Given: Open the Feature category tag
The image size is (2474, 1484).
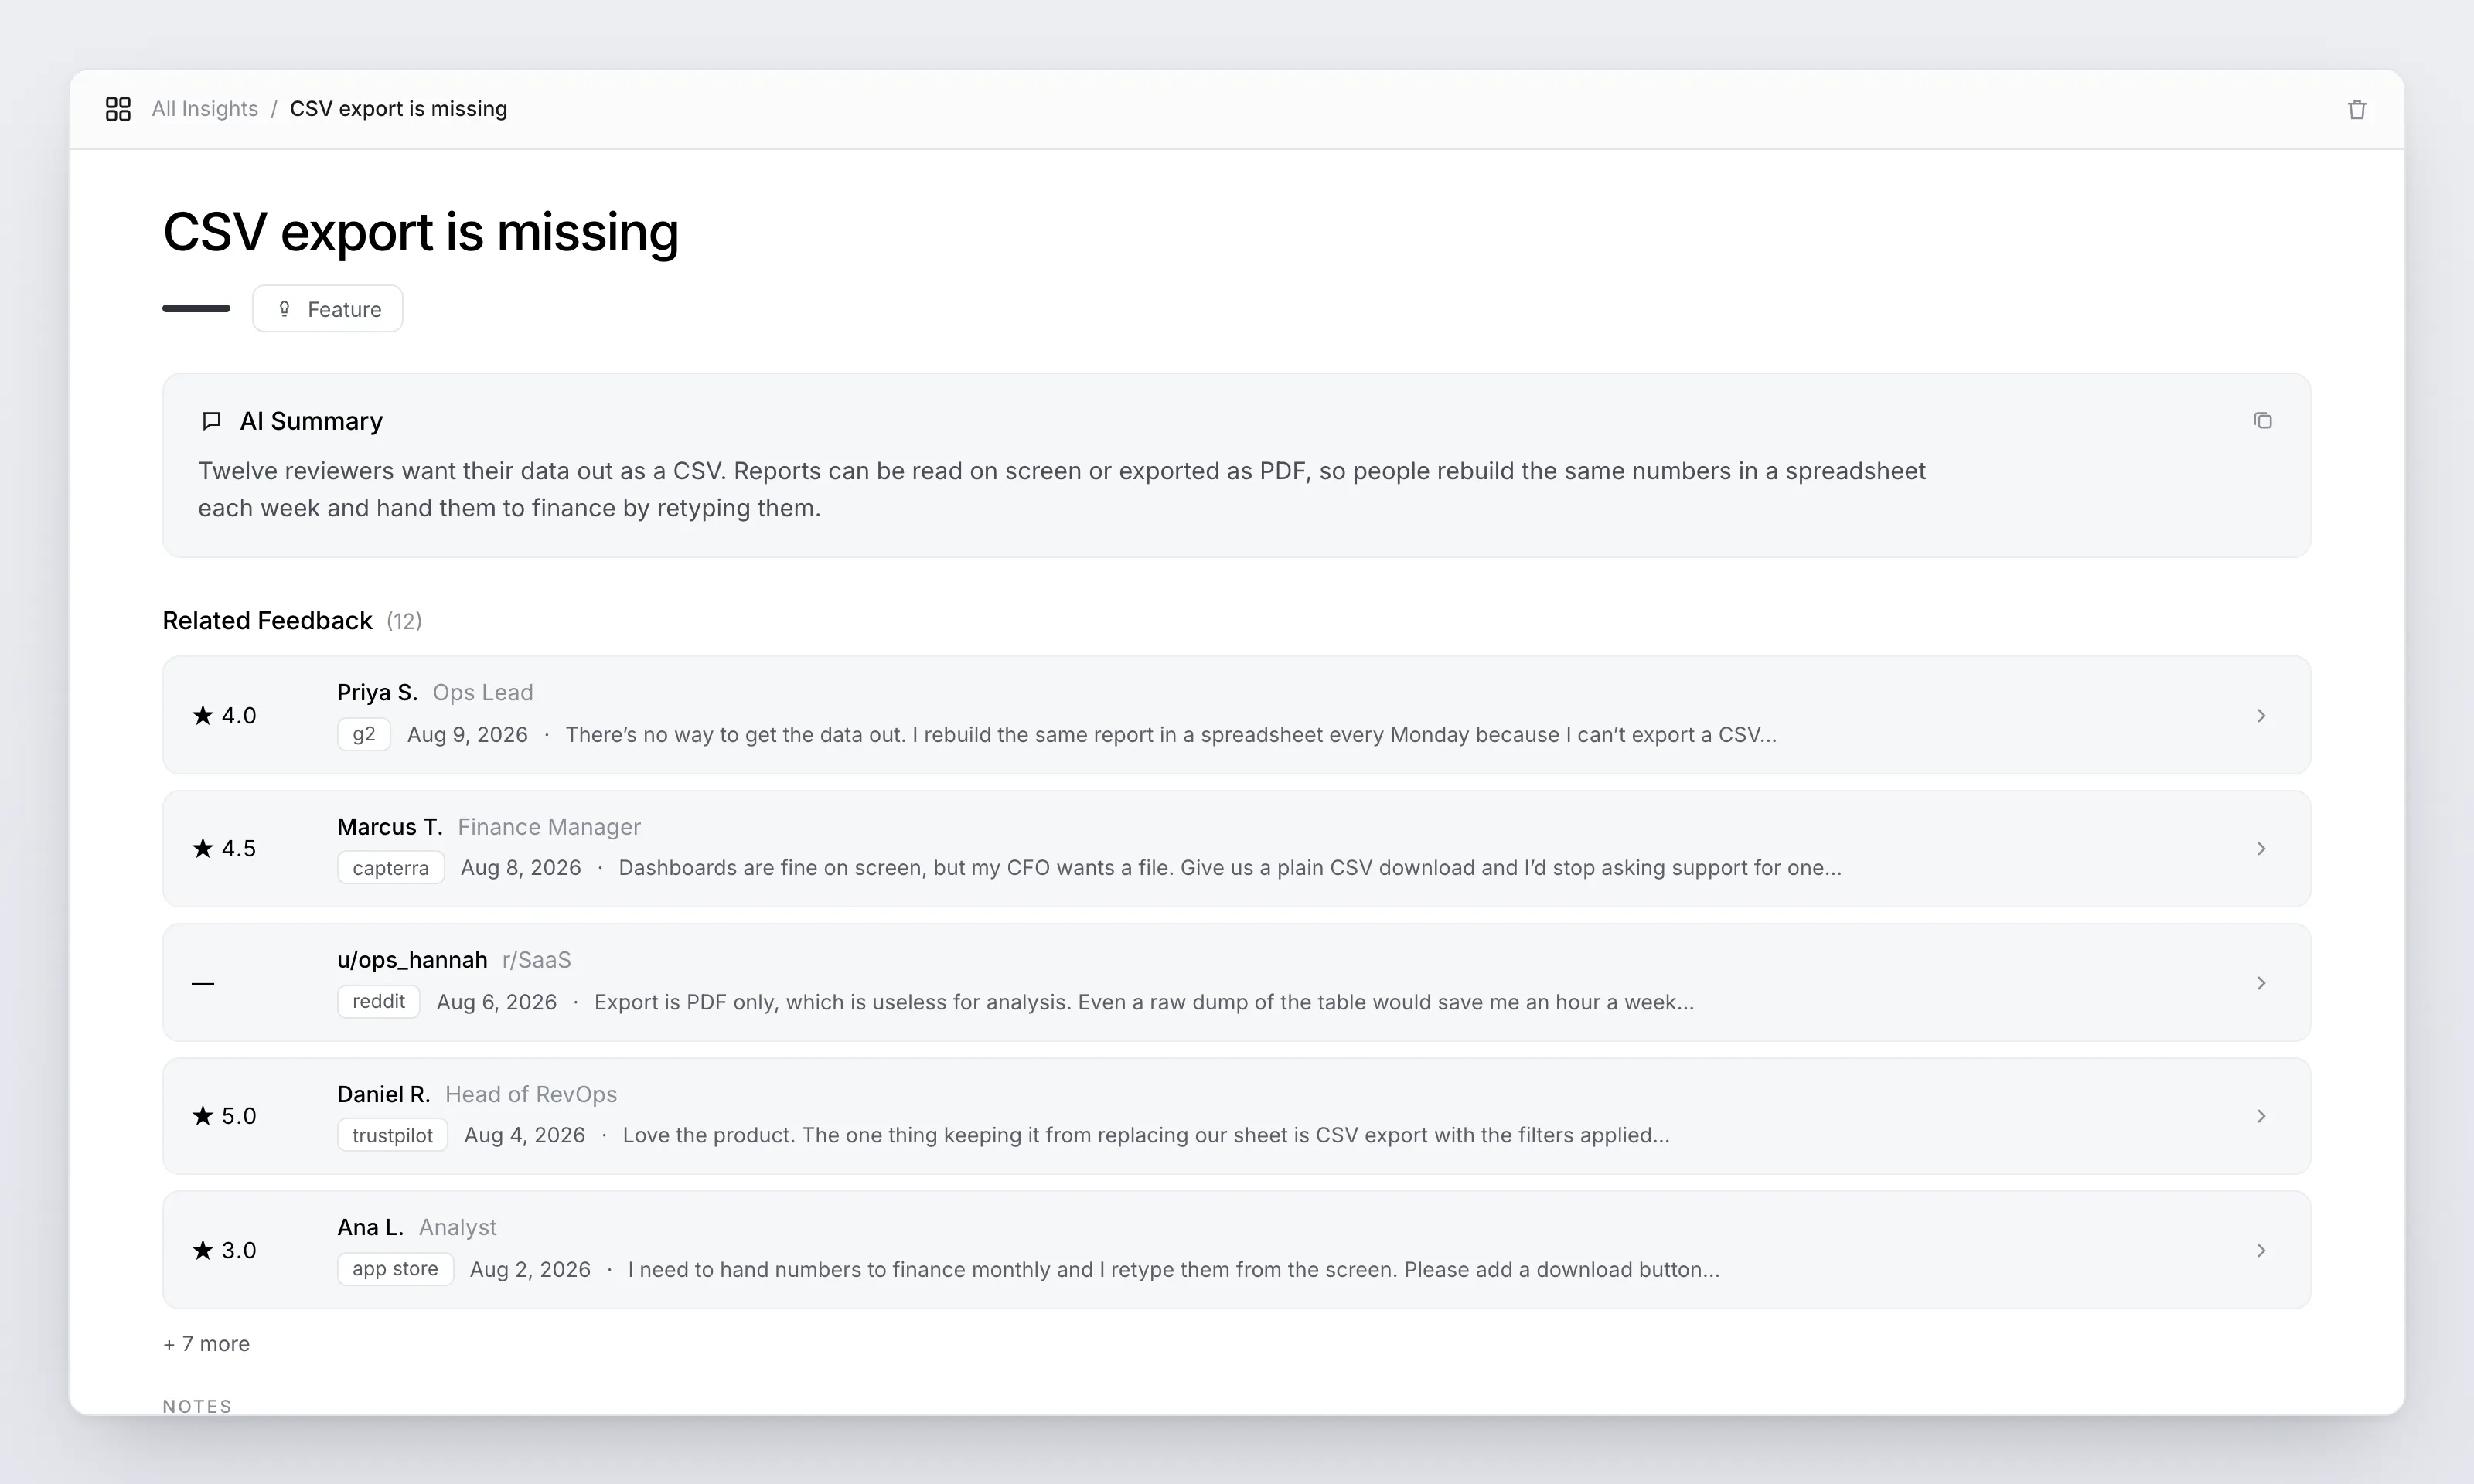Looking at the screenshot, I should tap(327, 309).
